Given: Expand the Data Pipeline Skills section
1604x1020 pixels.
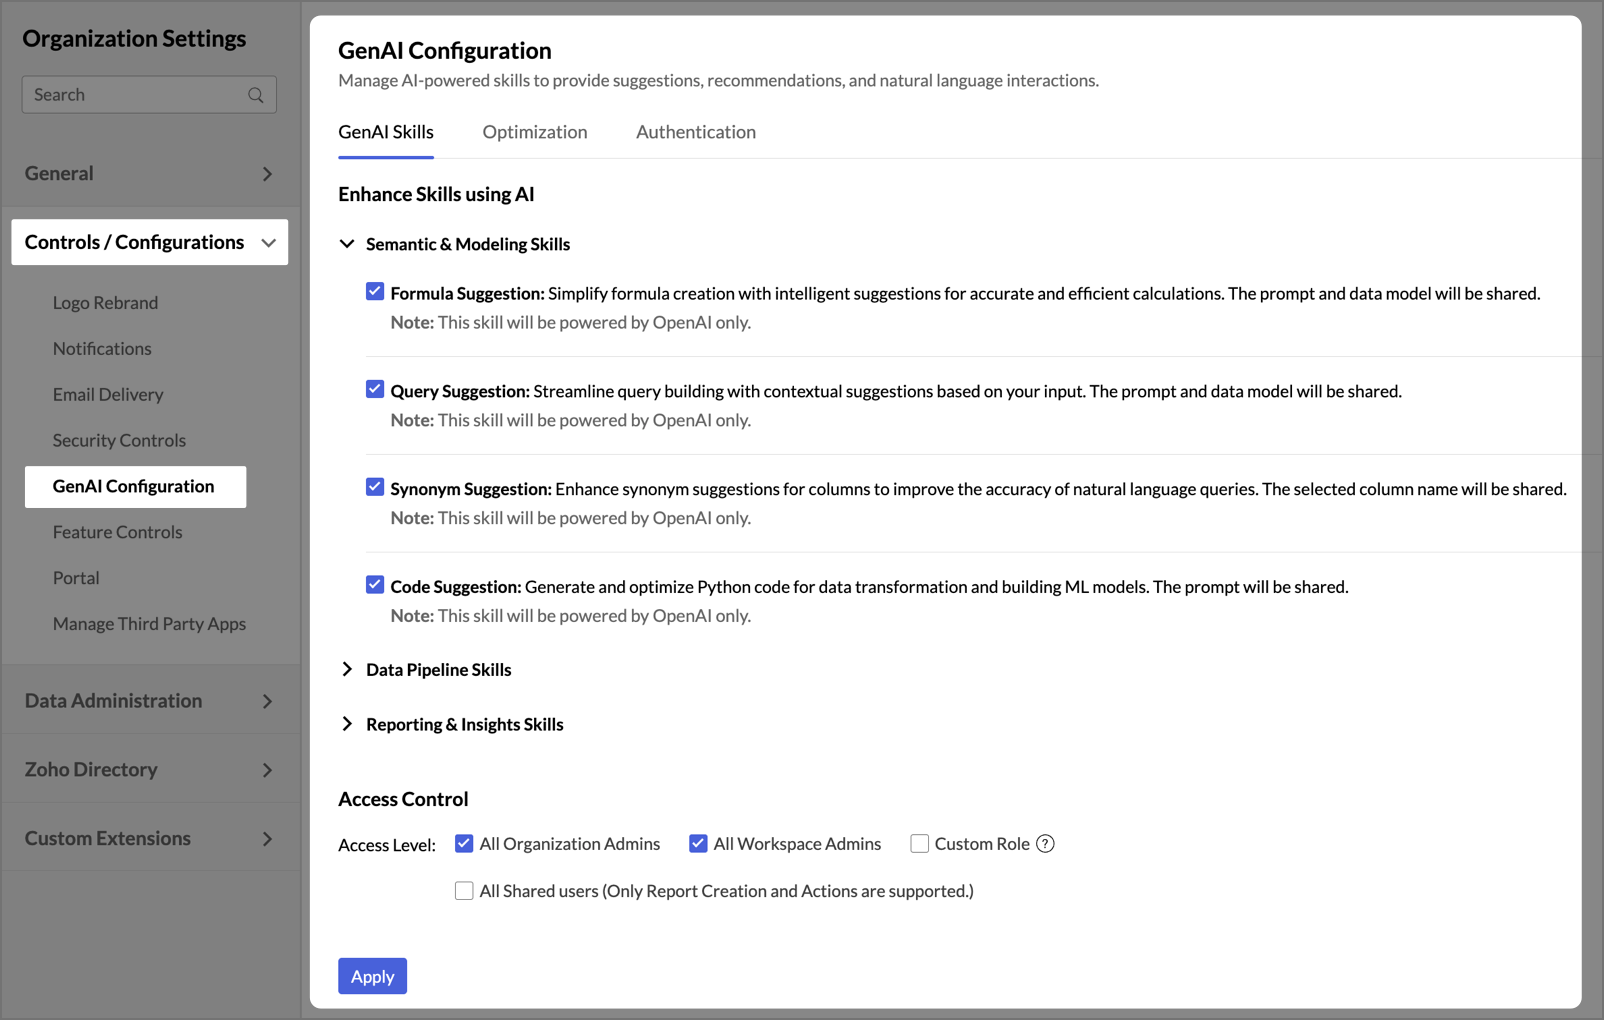Looking at the screenshot, I should (347, 670).
